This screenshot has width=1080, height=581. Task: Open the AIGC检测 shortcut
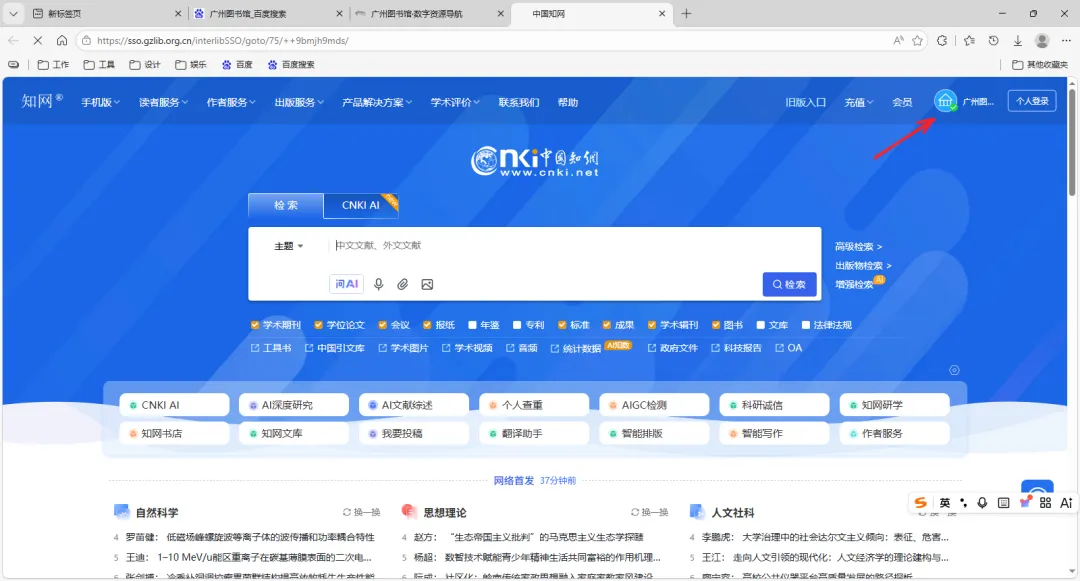click(x=654, y=405)
